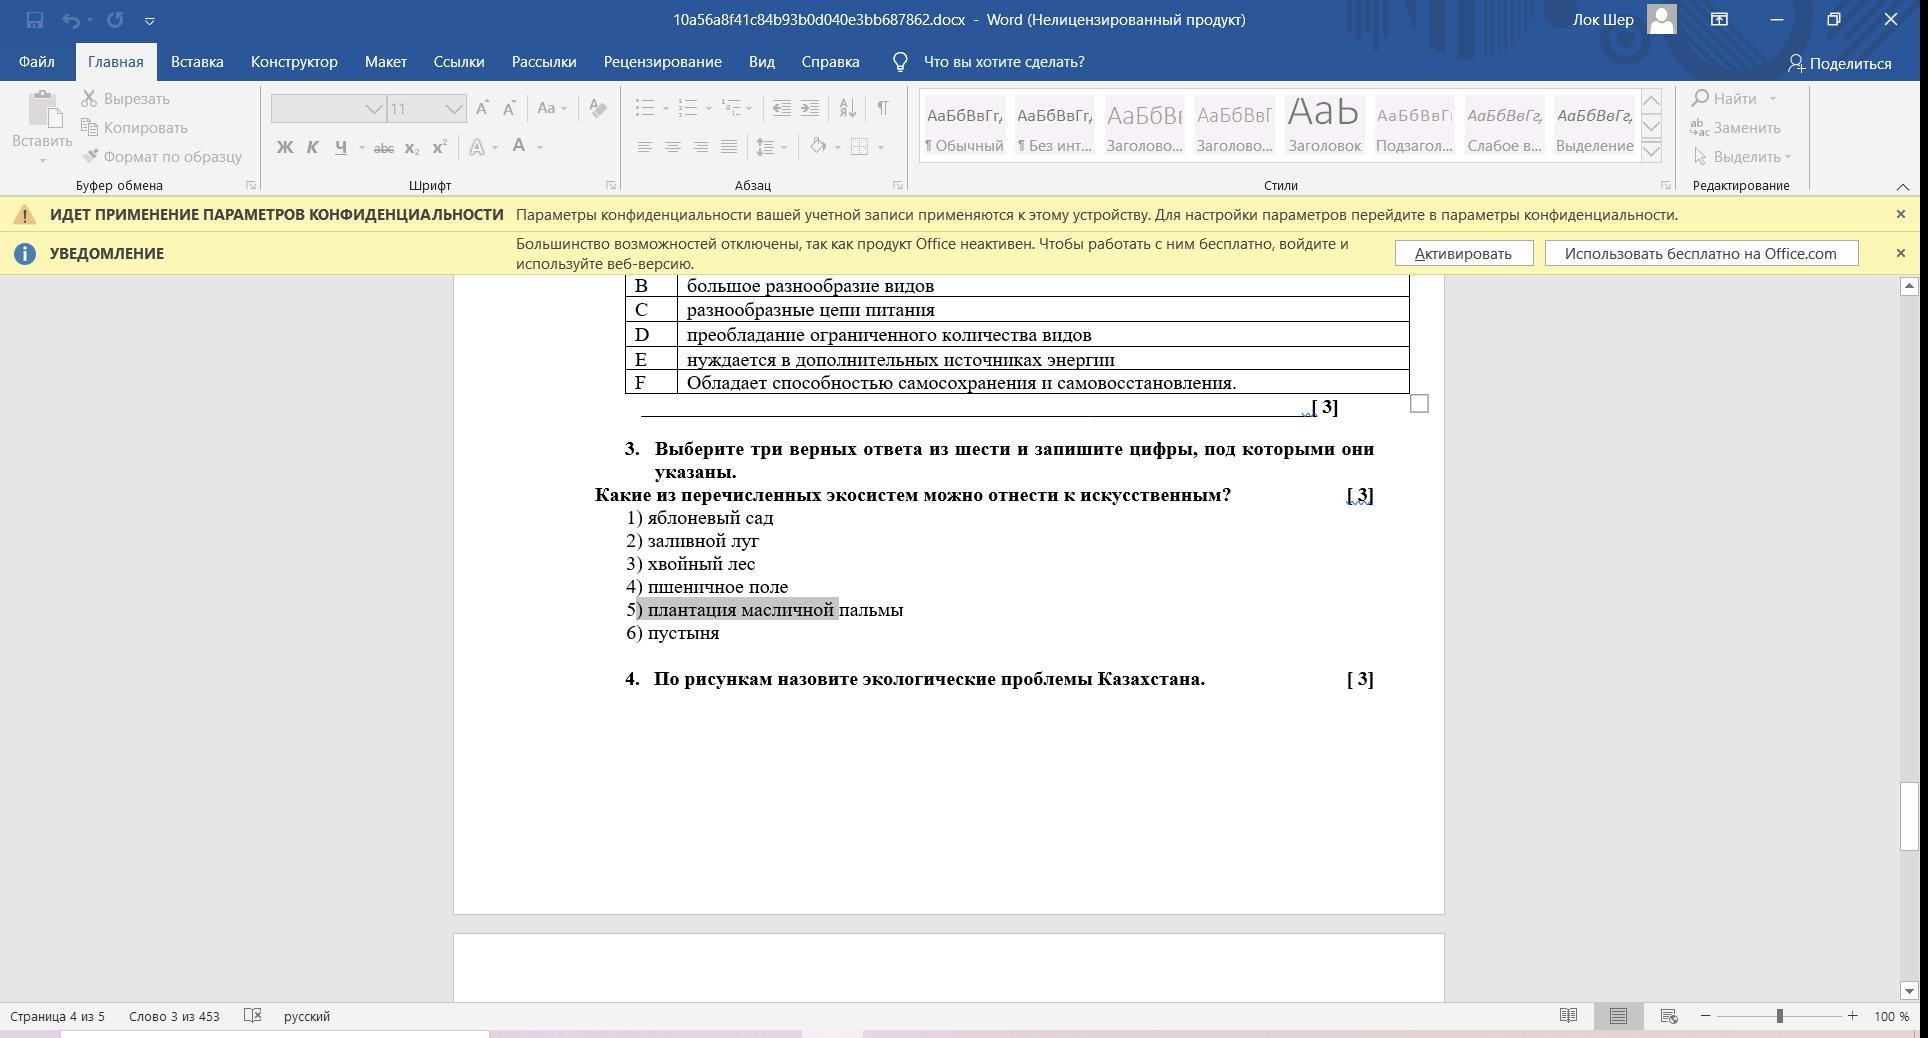Screen dimensions: 1928x1038
Task: Click Использовать бесплатно на Office.com button
Action: [1700, 253]
